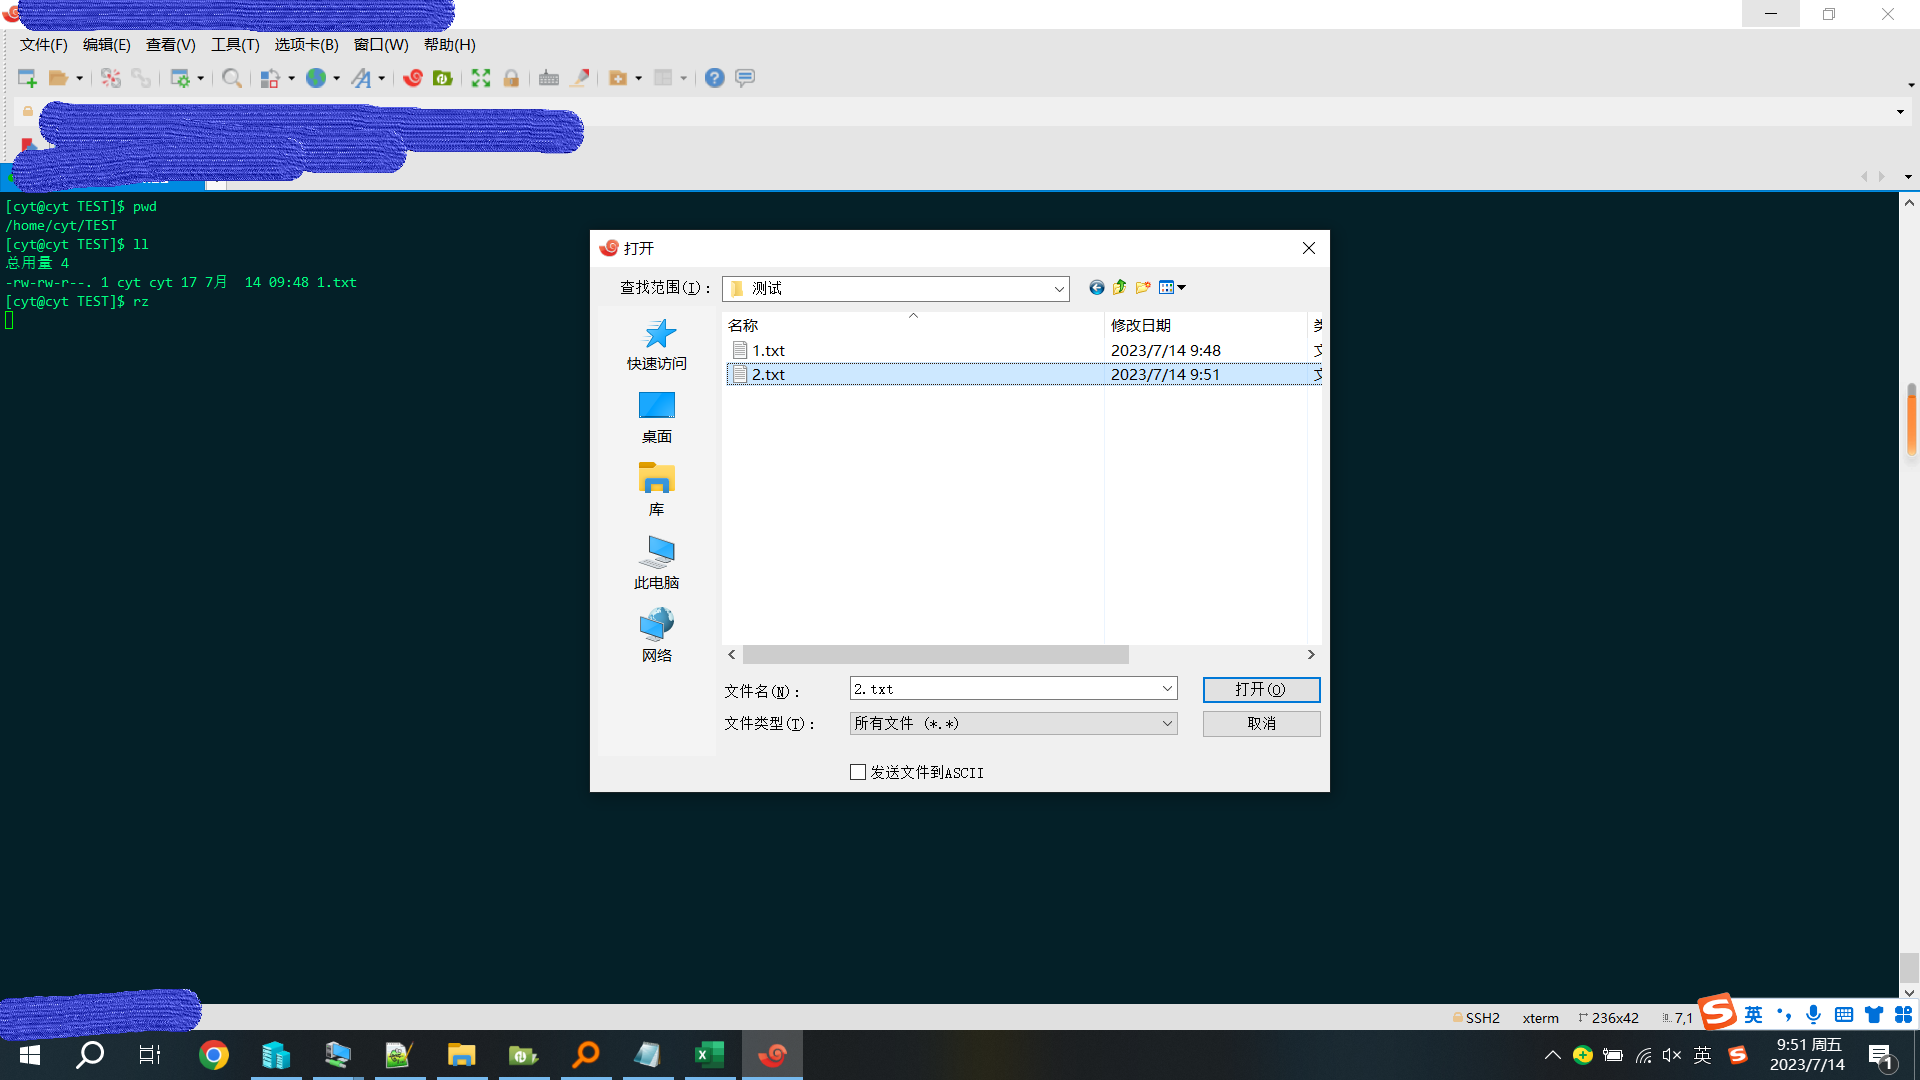
Task: Click the Reconnect chain icon
Action: click(141, 78)
